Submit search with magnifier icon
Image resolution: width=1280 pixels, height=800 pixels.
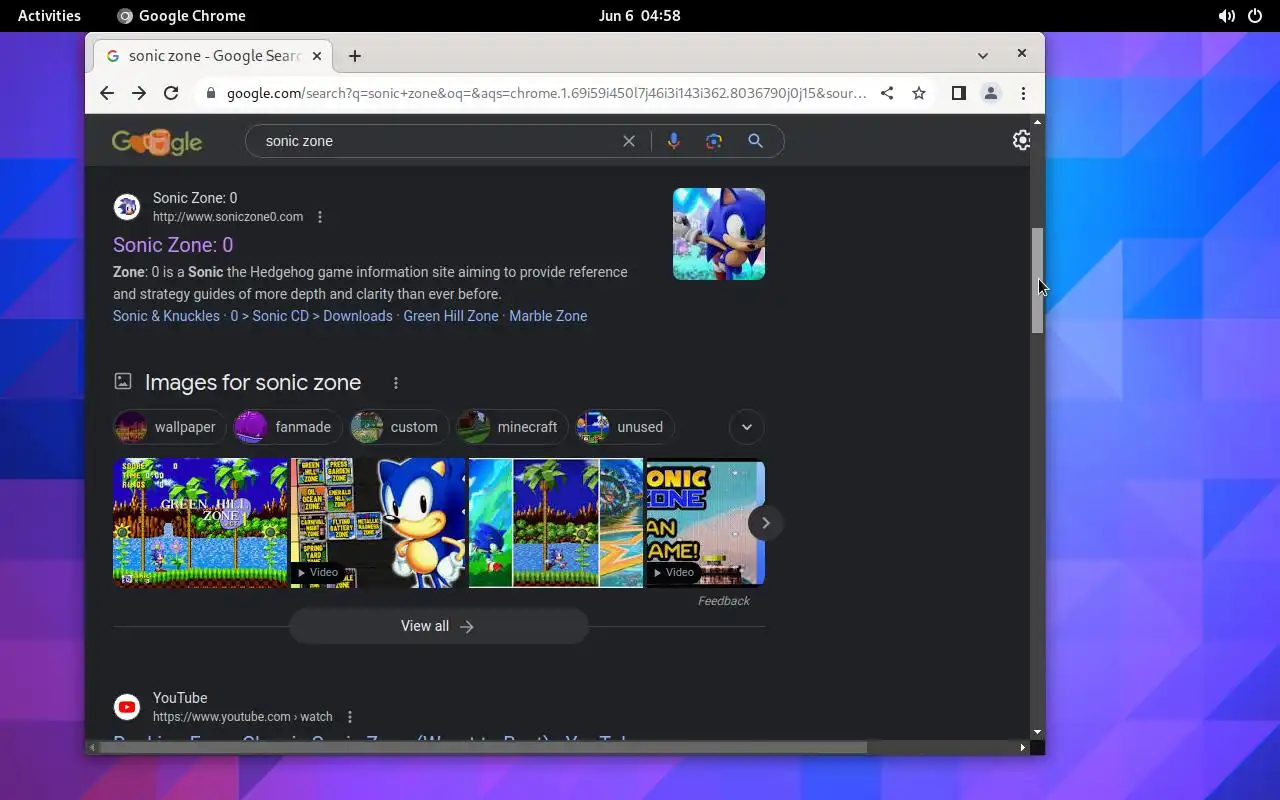[x=756, y=141]
